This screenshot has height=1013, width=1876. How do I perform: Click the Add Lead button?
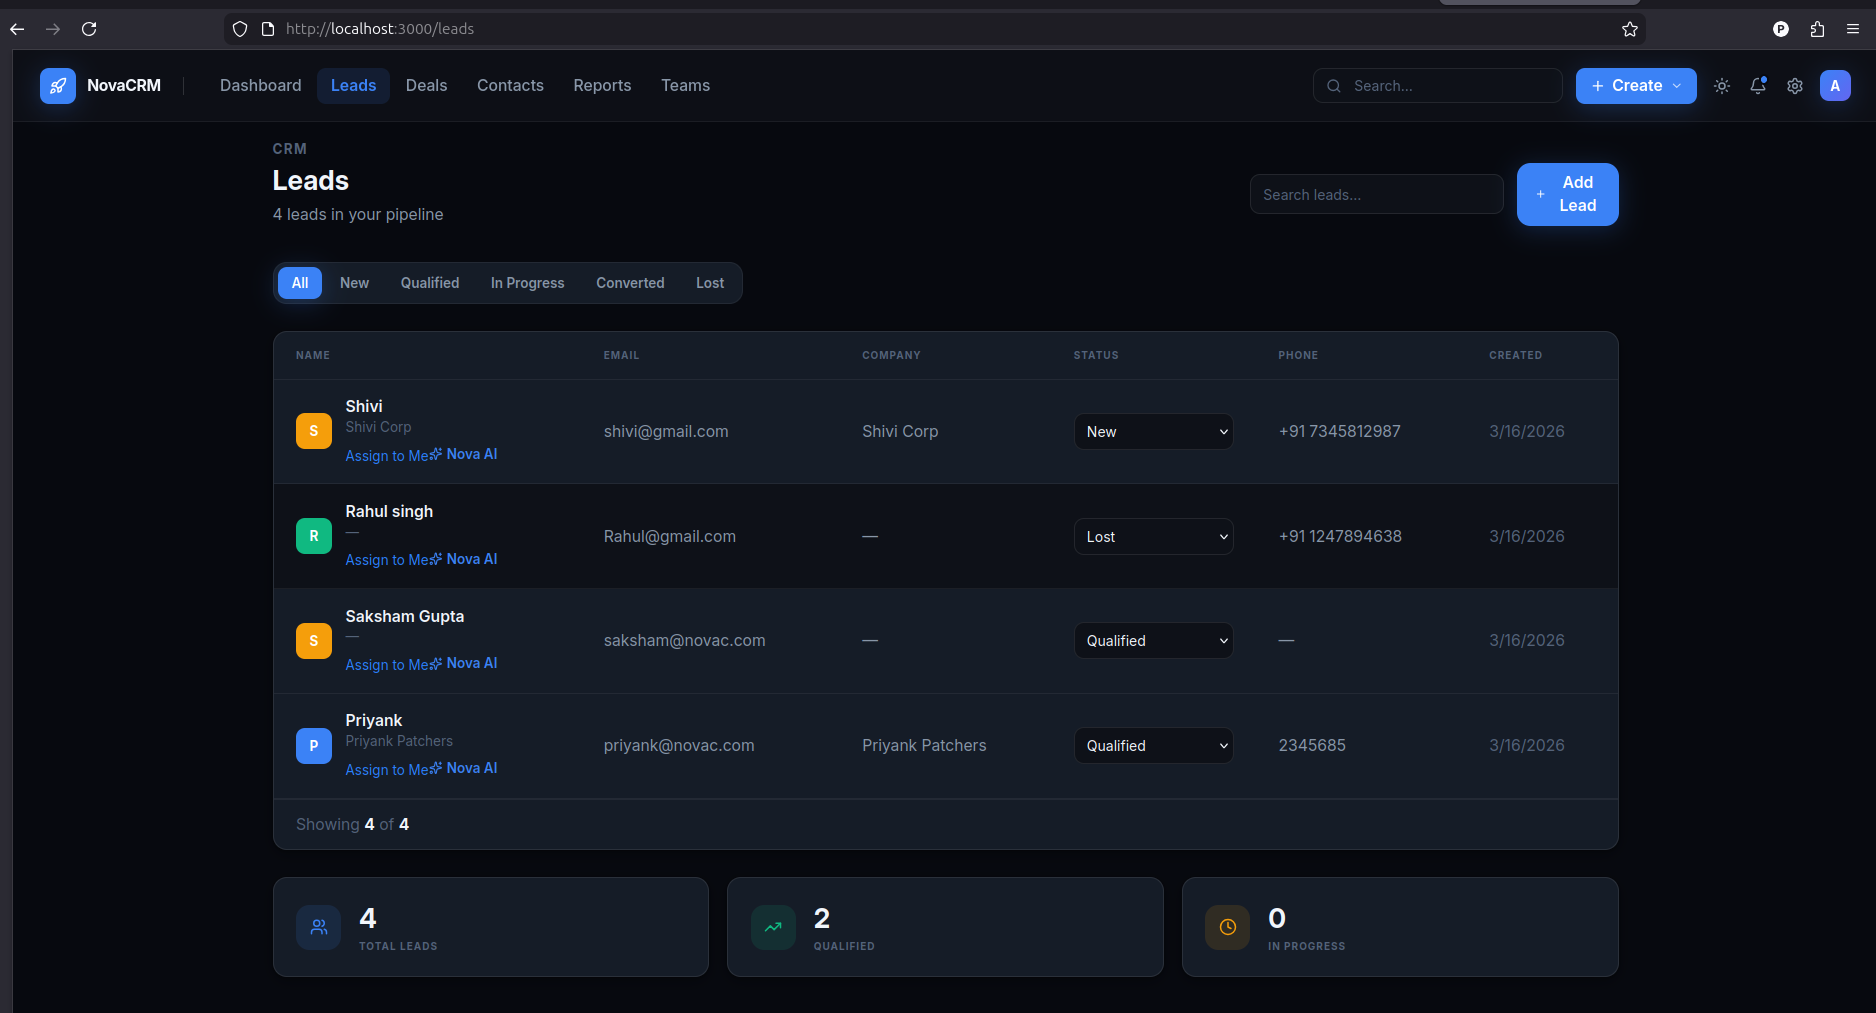[x=1568, y=194]
